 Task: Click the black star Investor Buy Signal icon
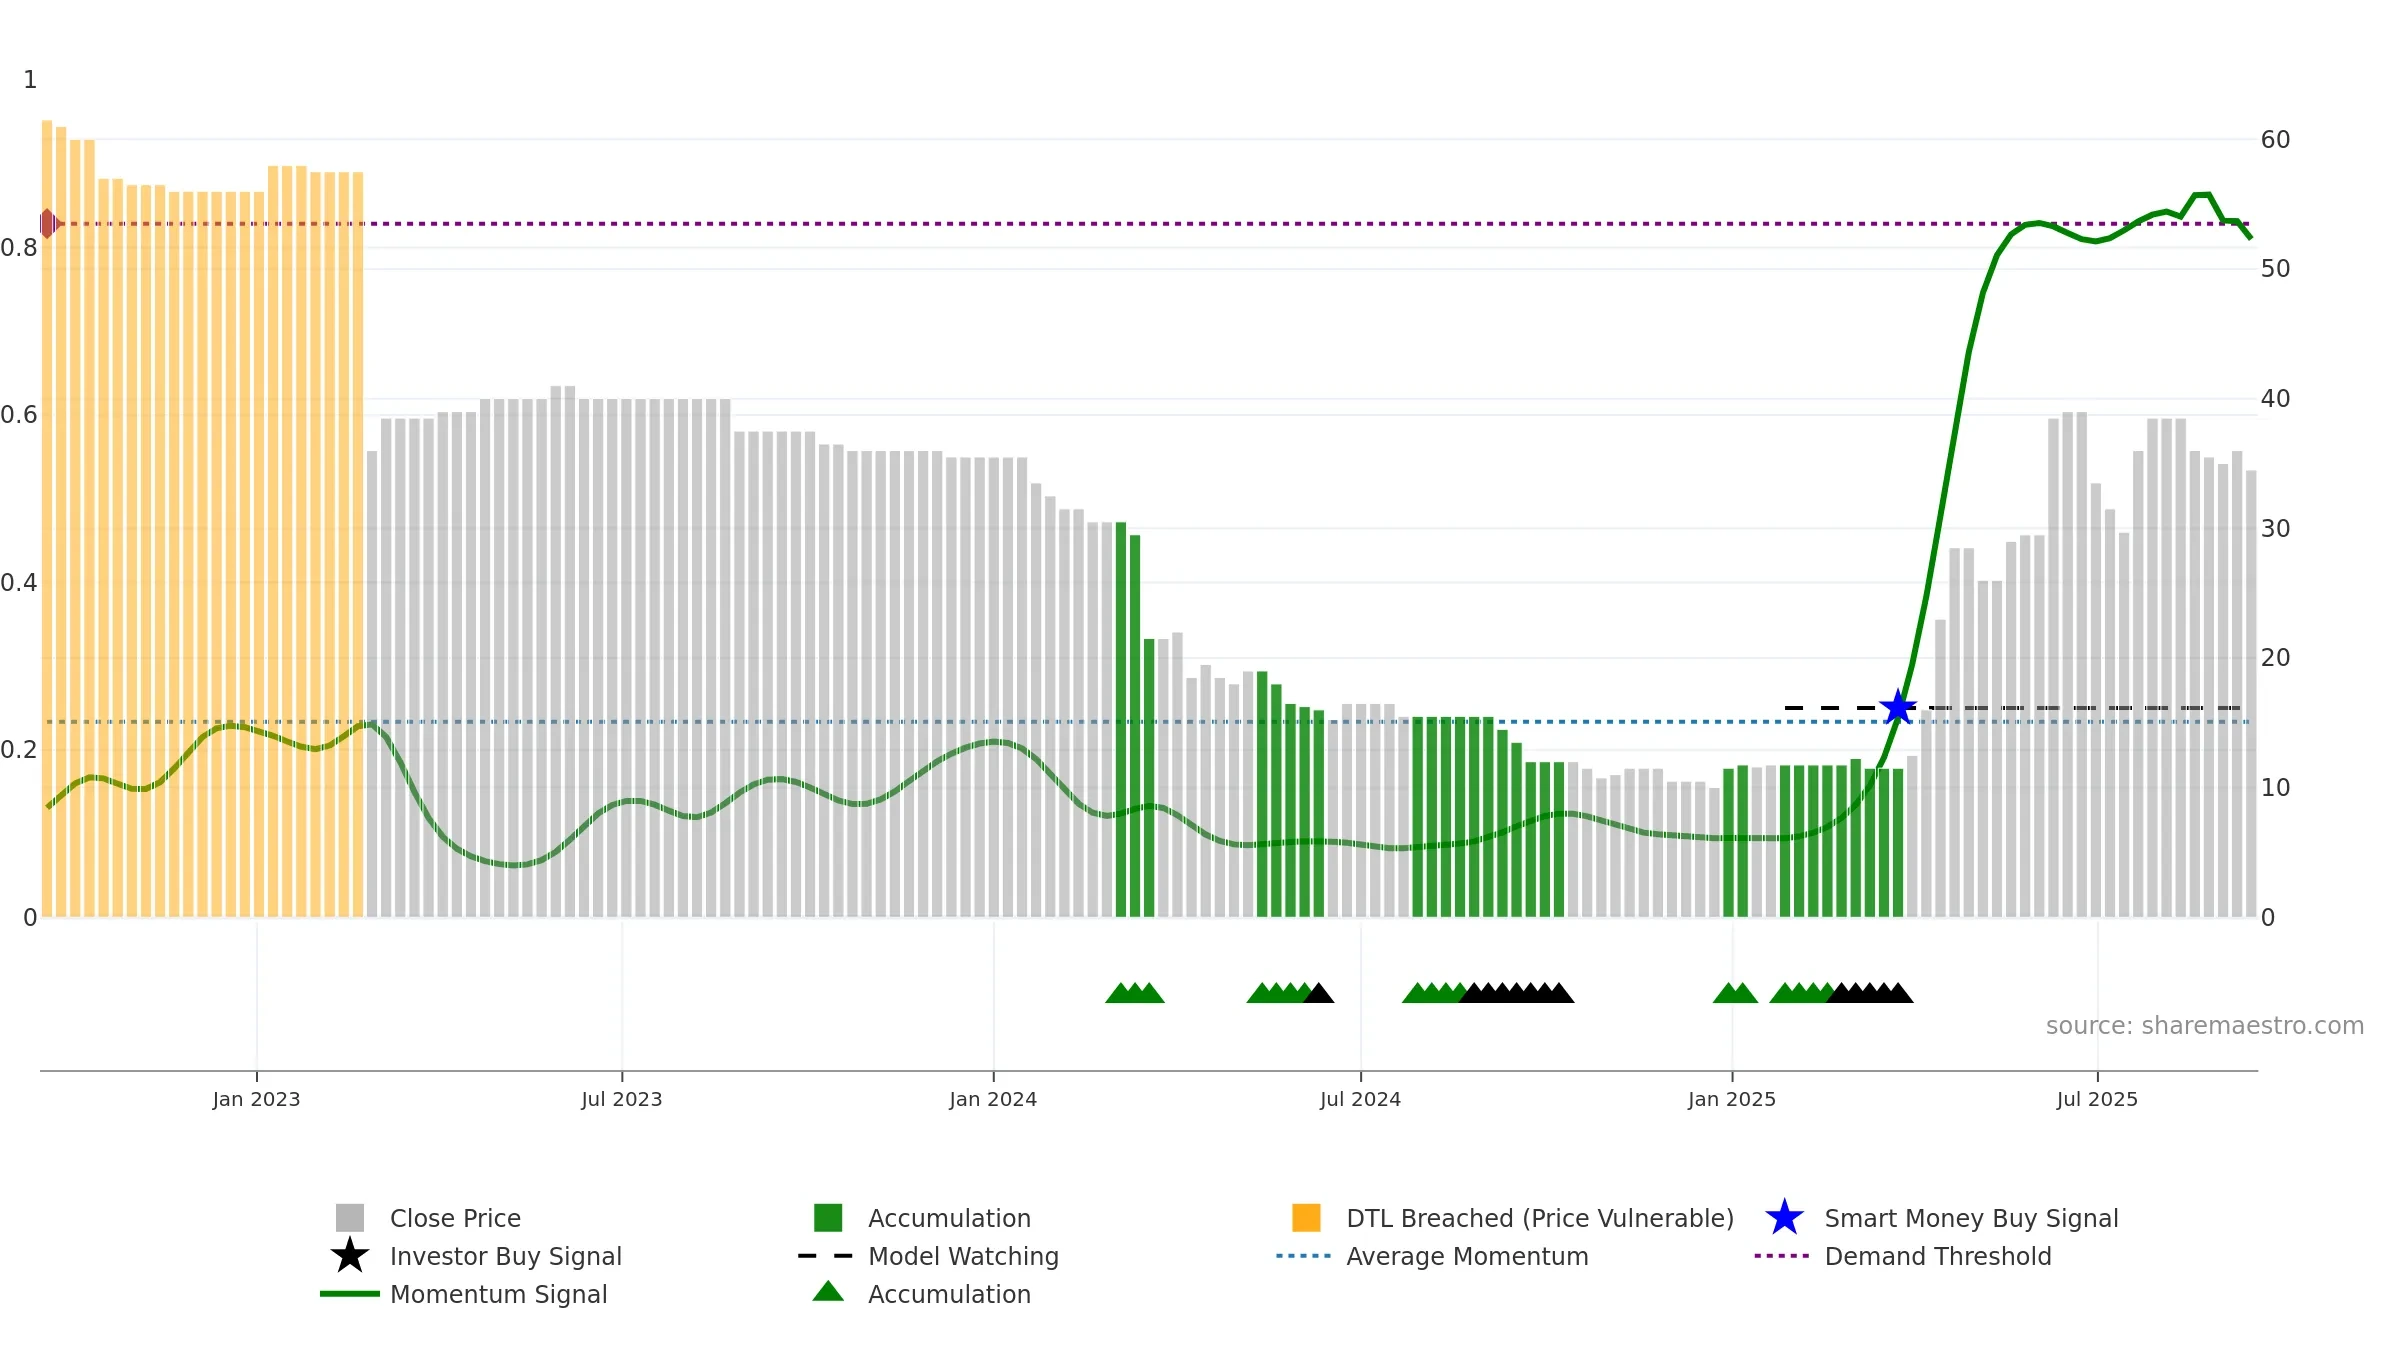pos(350,1256)
